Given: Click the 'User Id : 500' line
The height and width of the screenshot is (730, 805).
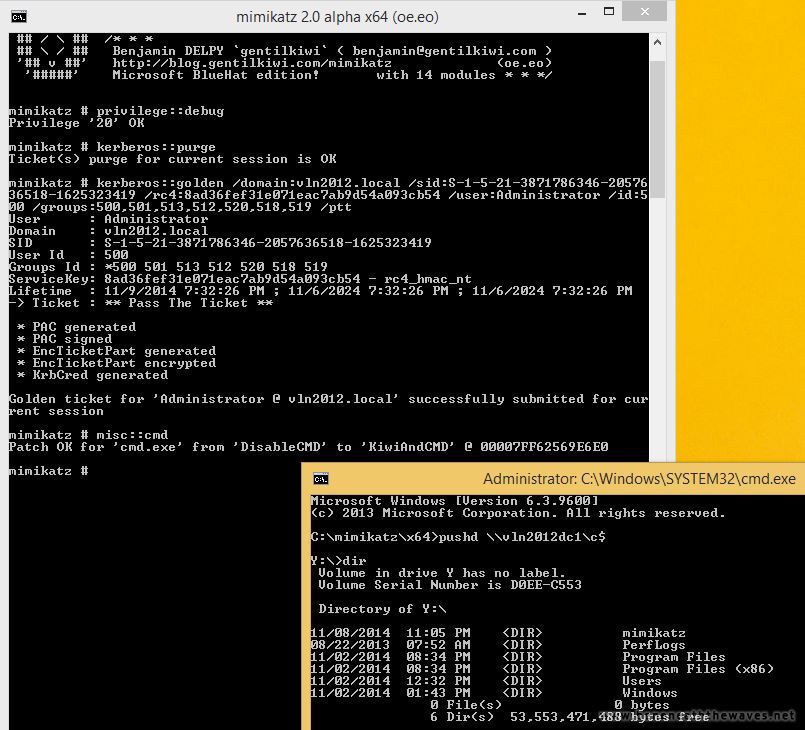Looking at the screenshot, I should click(x=68, y=255).
